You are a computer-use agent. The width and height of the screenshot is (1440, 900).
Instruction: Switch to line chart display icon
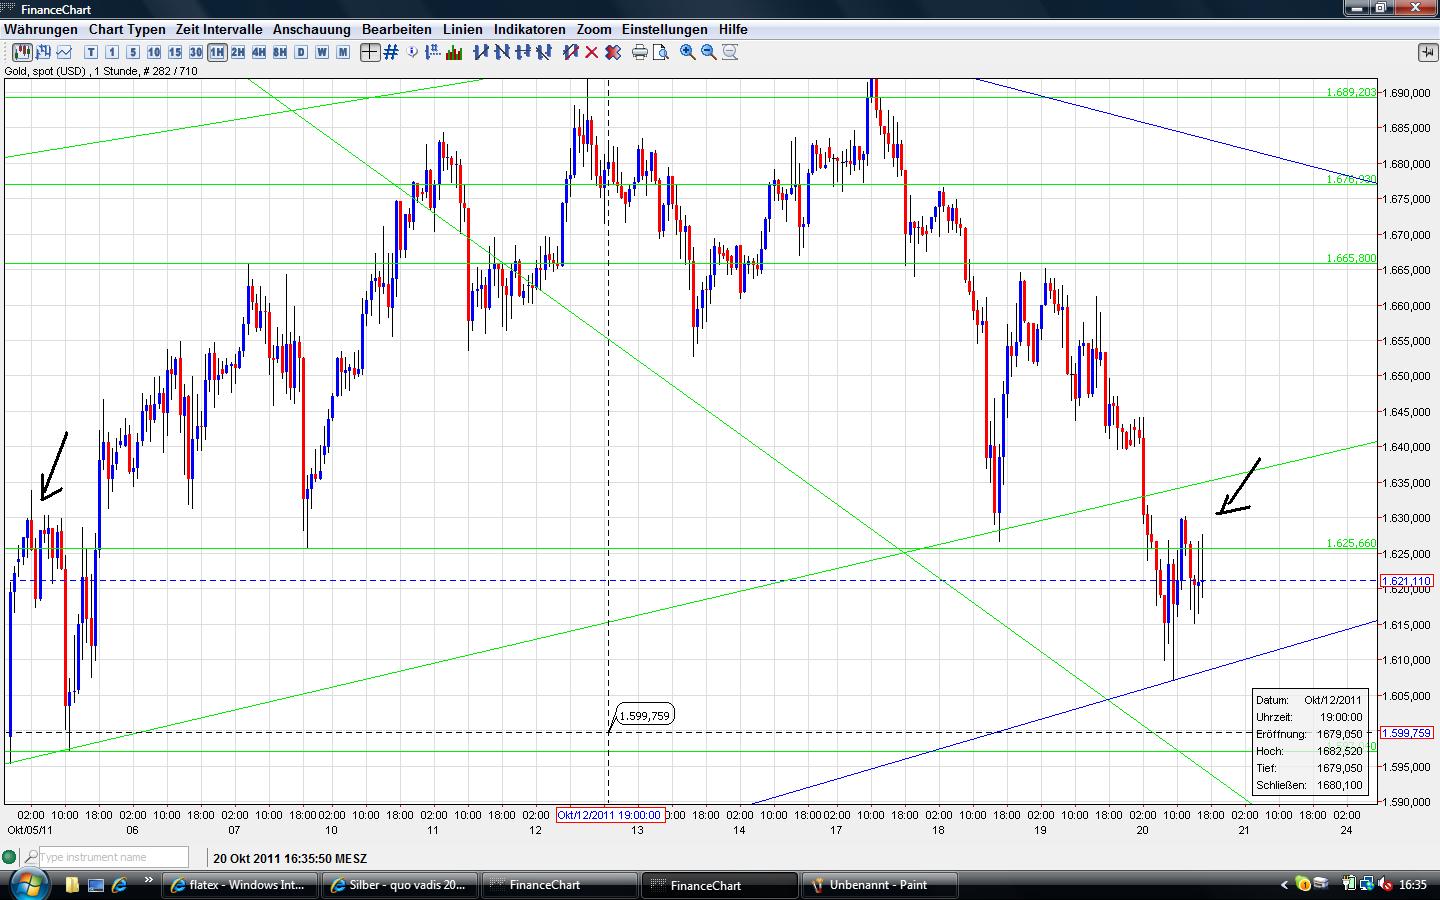62,52
